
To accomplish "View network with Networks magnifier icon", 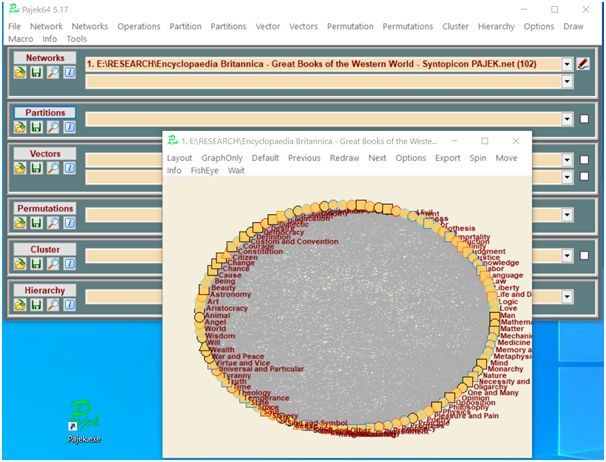I will pos(53,72).
